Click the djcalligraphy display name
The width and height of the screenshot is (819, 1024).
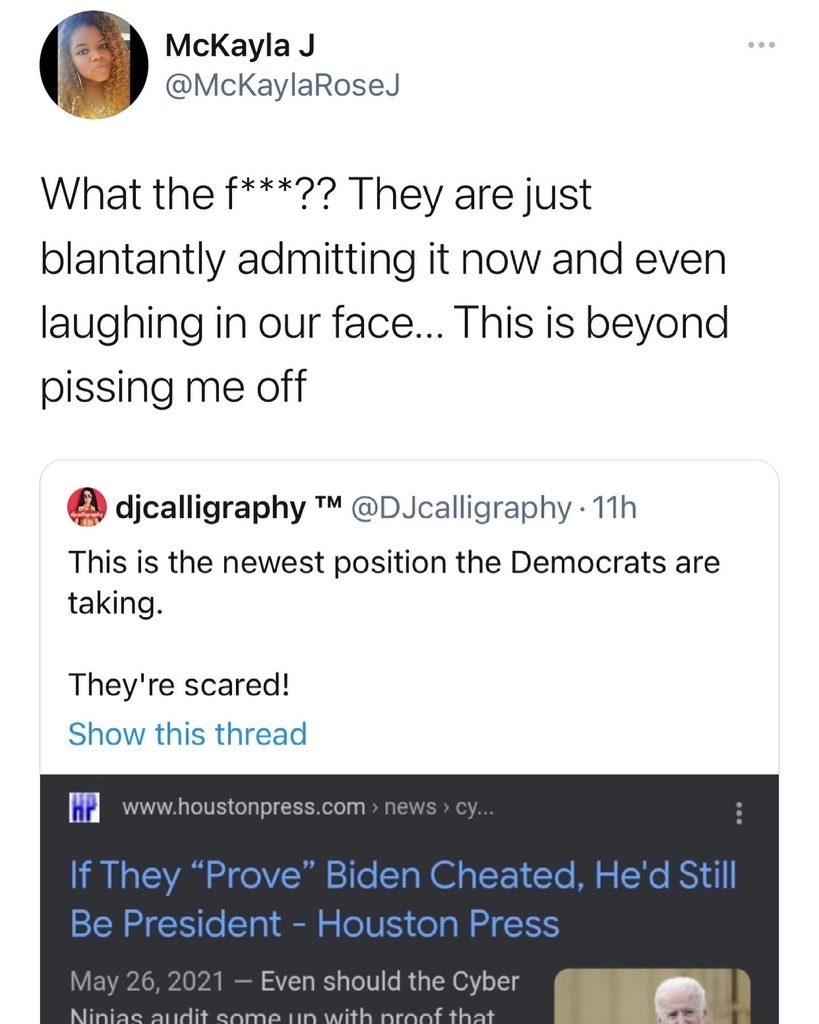point(210,508)
